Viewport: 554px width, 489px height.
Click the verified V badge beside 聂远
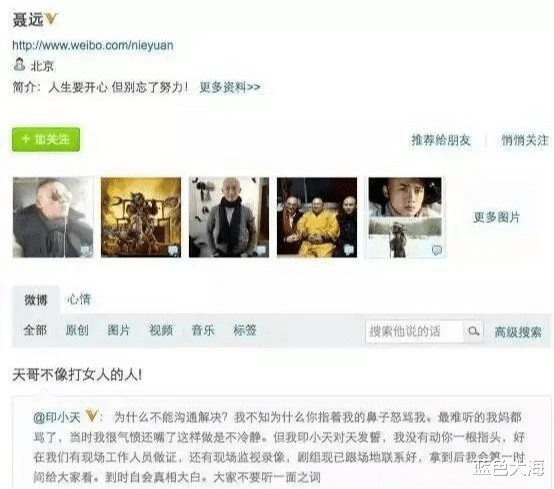pyautogui.click(x=51, y=19)
